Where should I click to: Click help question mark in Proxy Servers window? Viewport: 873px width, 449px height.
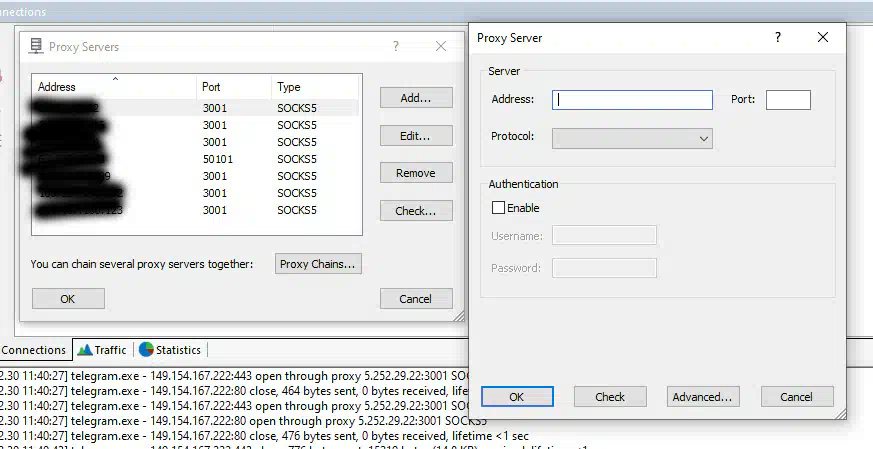coord(396,46)
